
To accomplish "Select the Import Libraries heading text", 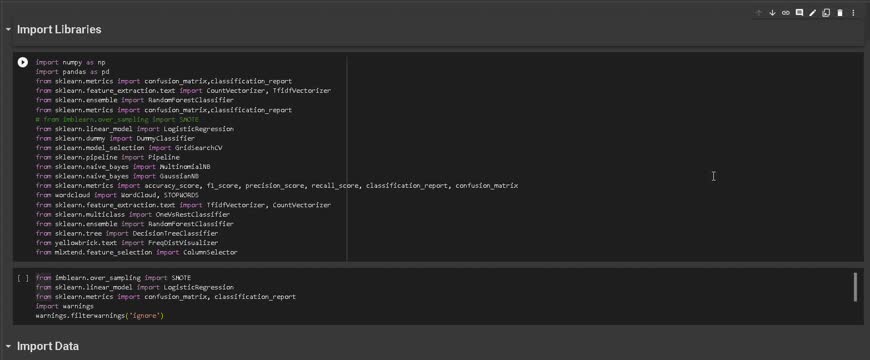I will [59, 29].
